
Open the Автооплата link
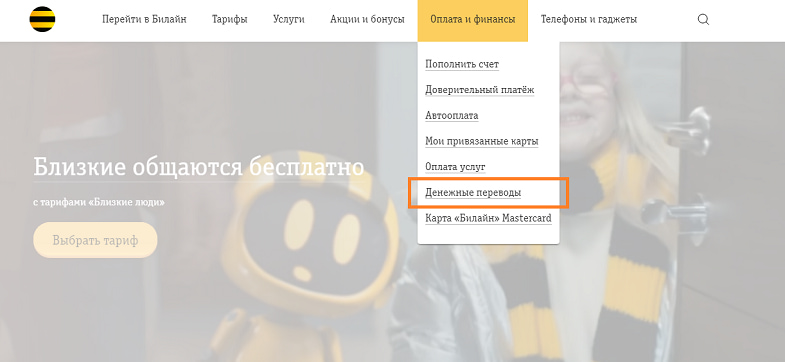coord(452,115)
